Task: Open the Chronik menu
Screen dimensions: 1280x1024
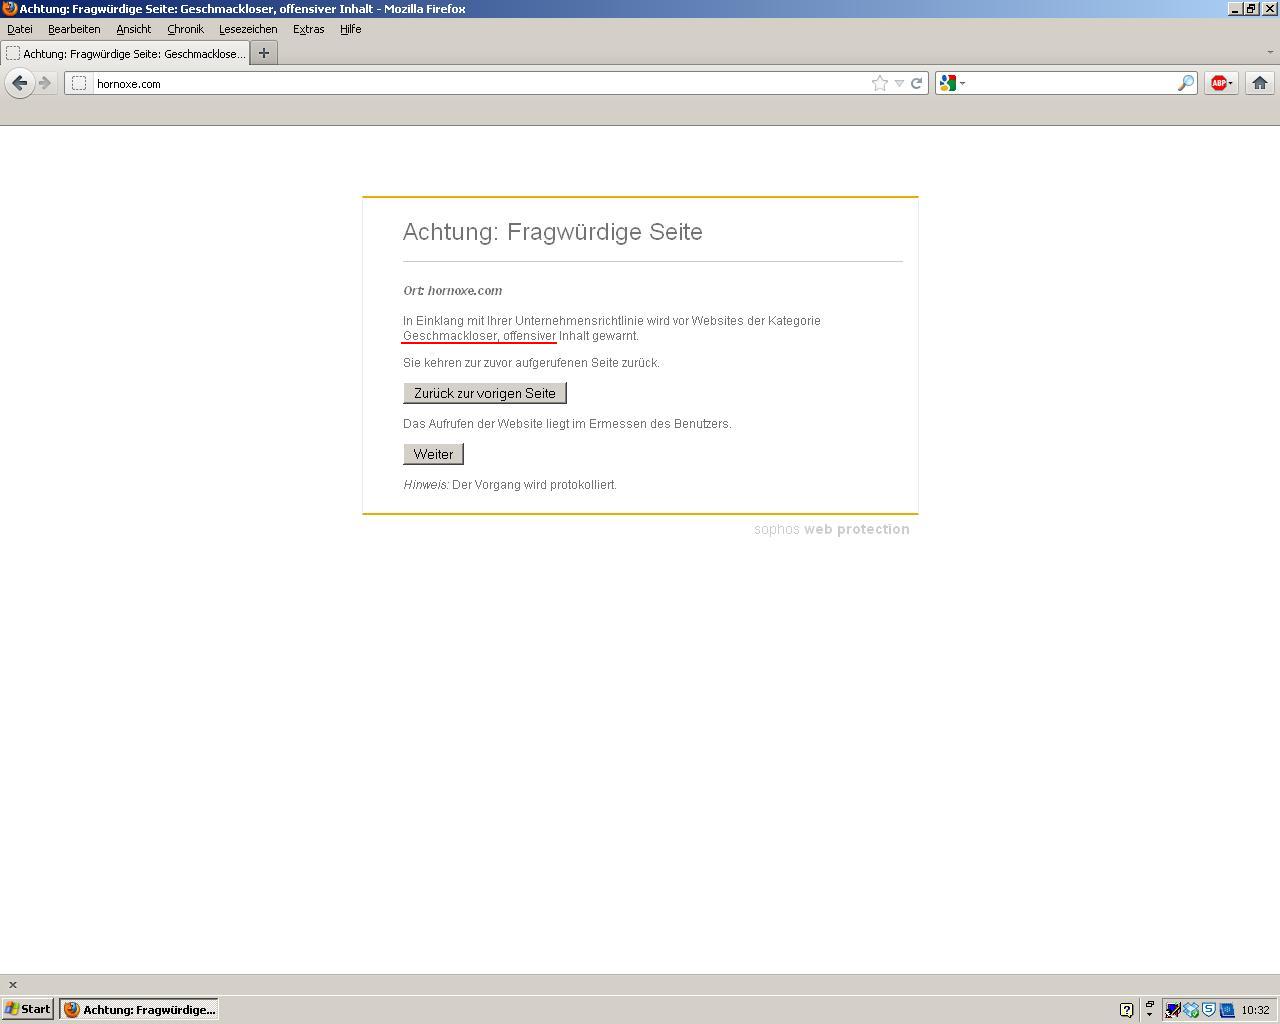Action: 185,29
